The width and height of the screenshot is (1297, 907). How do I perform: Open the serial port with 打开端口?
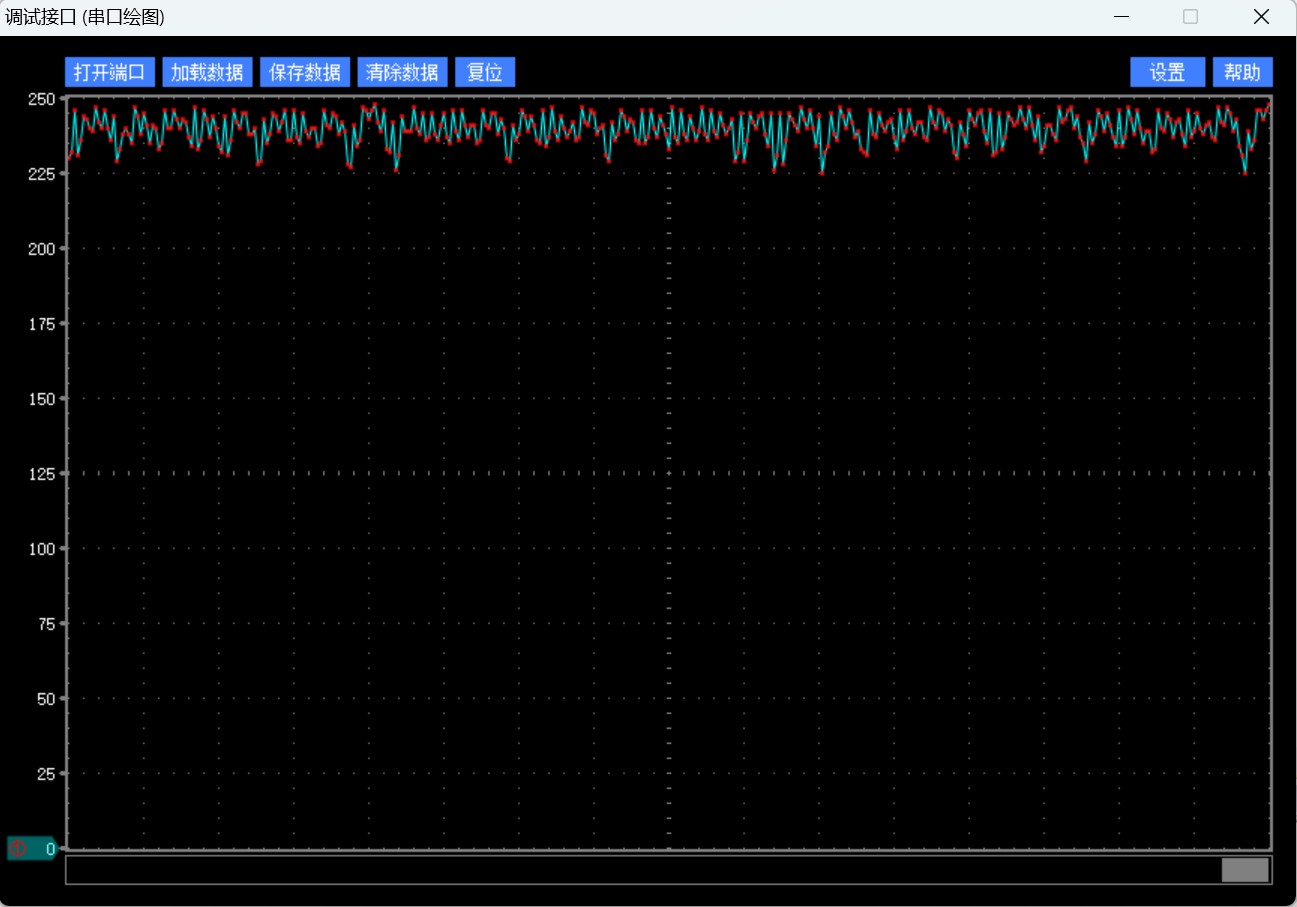click(x=110, y=72)
